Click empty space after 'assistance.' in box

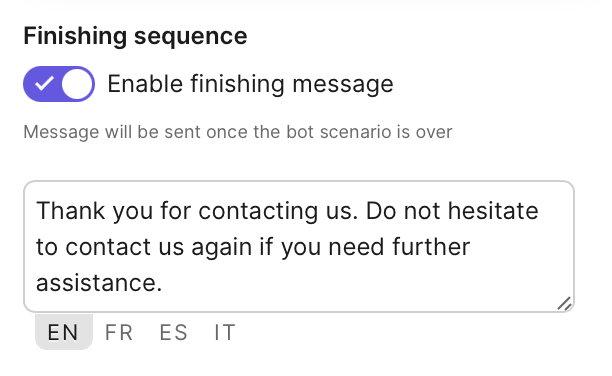[351, 283]
